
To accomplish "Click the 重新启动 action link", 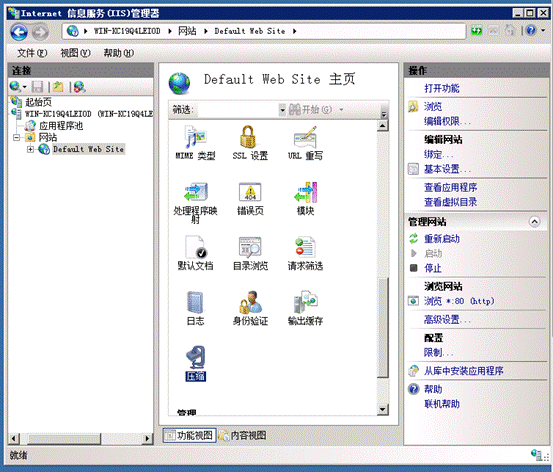I will pyautogui.click(x=442, y=239).
